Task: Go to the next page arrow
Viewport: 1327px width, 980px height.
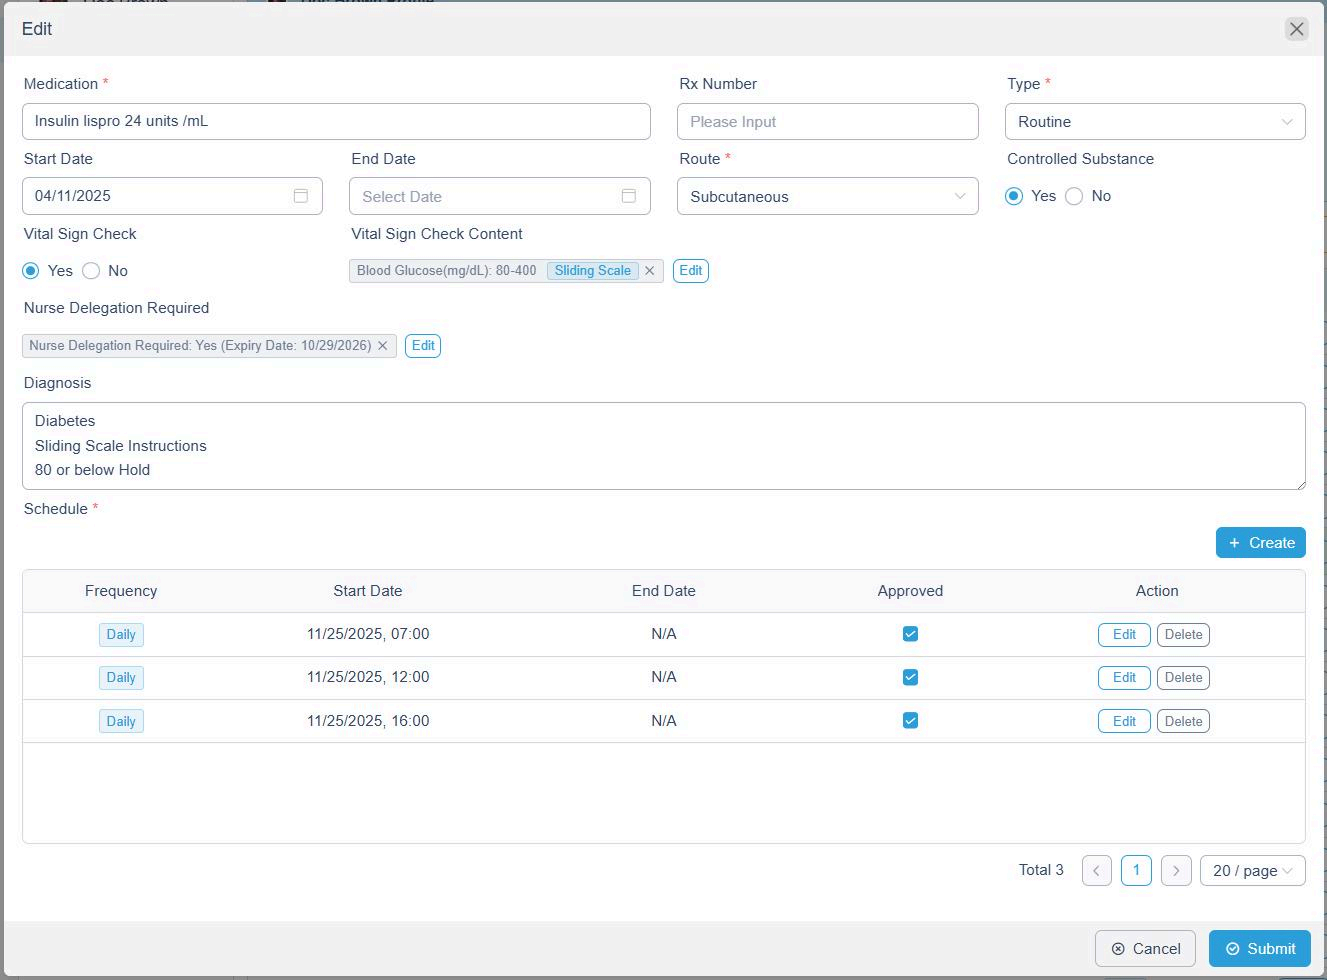Action: coord(1176,871)
